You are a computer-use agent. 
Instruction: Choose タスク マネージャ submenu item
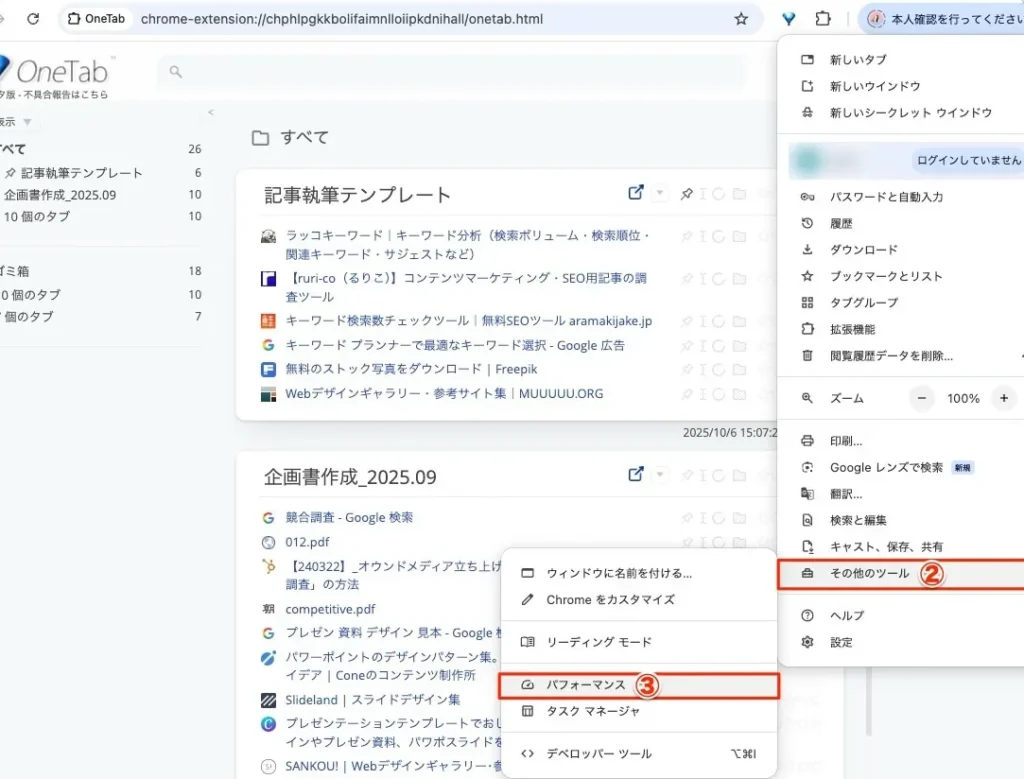[x=639, y=711]
